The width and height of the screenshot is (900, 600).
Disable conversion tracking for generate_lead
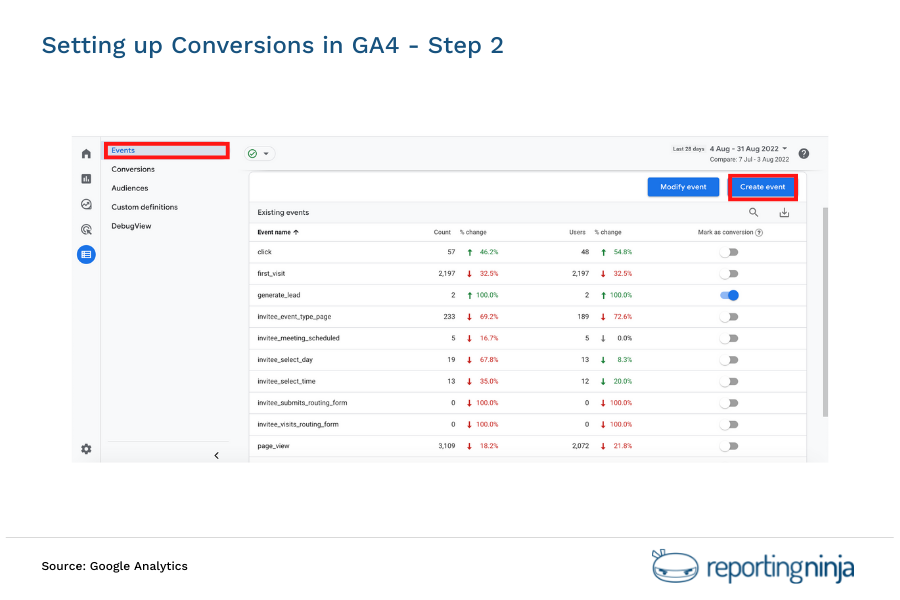coord(731,295)
